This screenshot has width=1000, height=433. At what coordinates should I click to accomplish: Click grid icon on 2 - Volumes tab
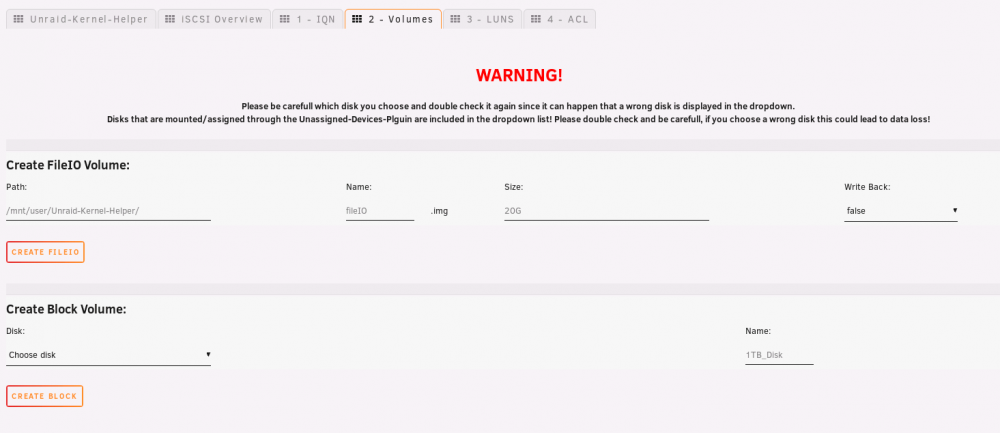357,19
